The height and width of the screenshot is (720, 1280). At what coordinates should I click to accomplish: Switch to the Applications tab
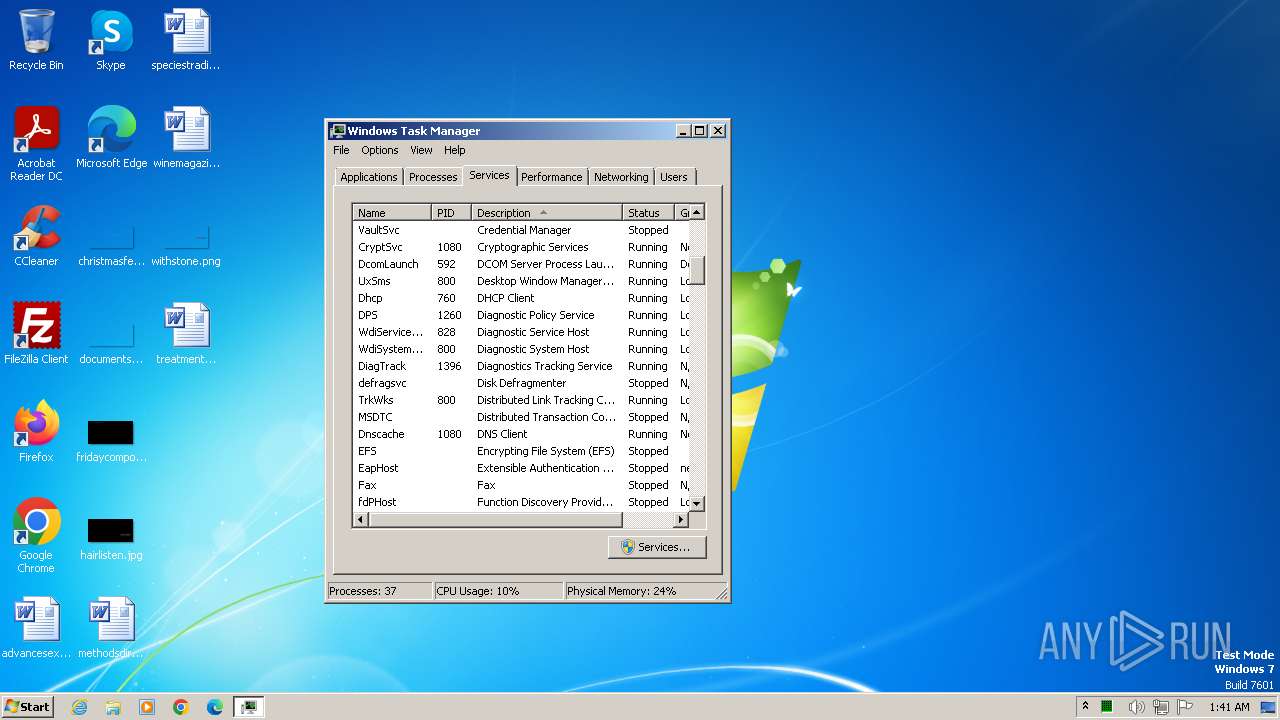tap(369, 177)
